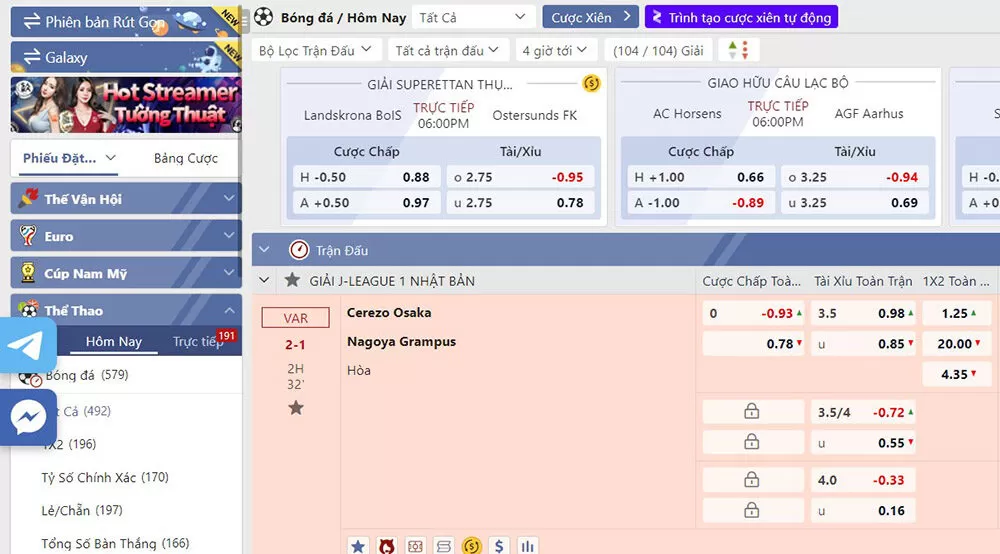
Task: Open the Messenger chat icon
Action: (x=28, y=416)
